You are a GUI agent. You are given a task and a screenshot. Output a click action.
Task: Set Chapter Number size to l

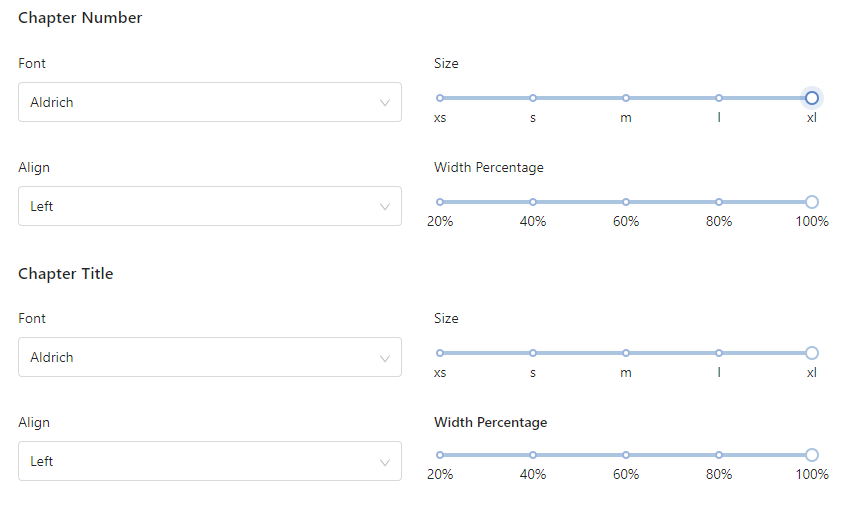(x=719, y=98)
